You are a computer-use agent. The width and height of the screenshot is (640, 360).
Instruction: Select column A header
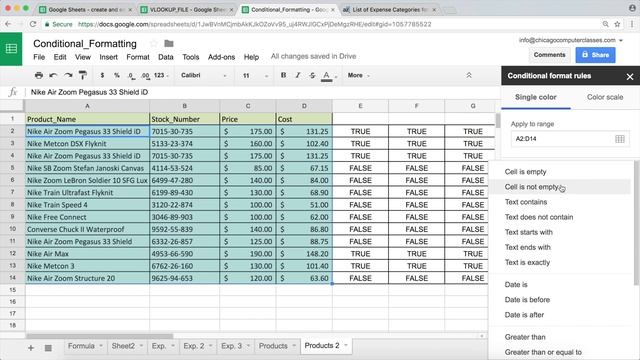[x=87, y=106]
